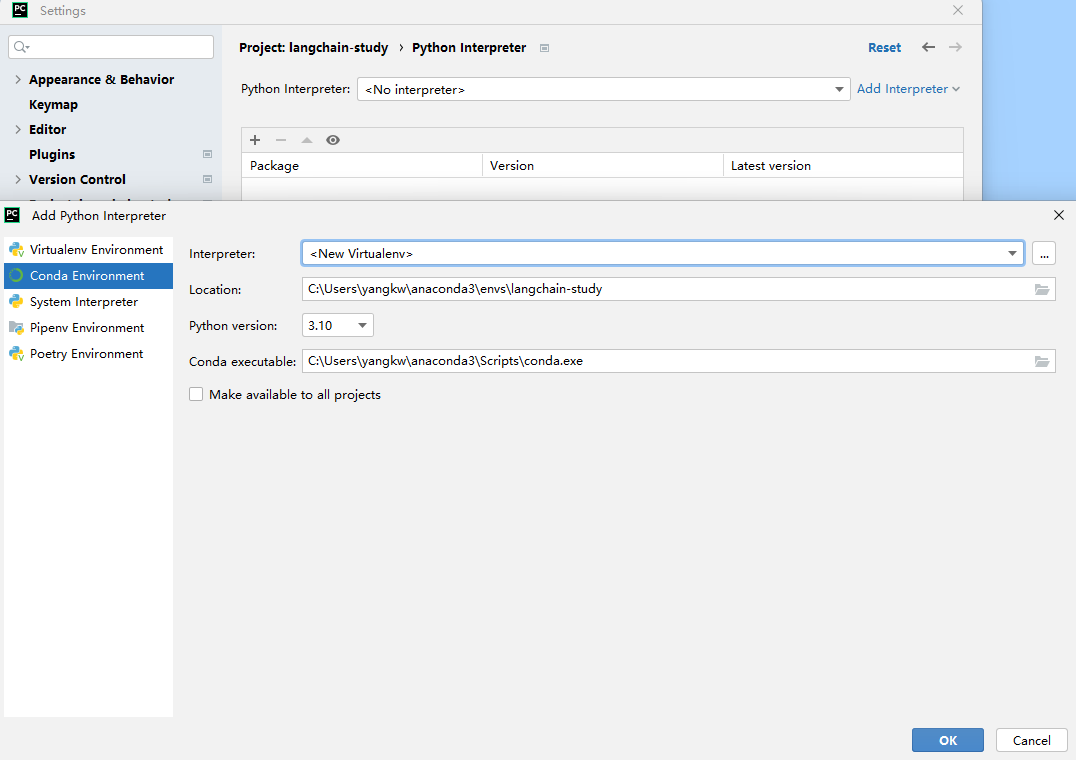This screenshot has width=1076, height=760.
Task: Open the Interpreter dropdown showing New Virtualenv
Action: 663,254
